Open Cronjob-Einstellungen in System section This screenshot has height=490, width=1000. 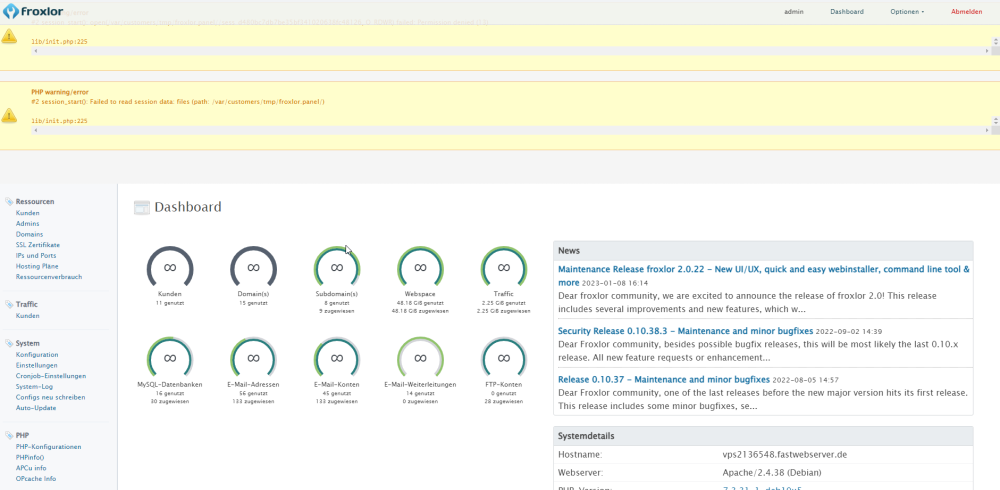pos(51,376)
